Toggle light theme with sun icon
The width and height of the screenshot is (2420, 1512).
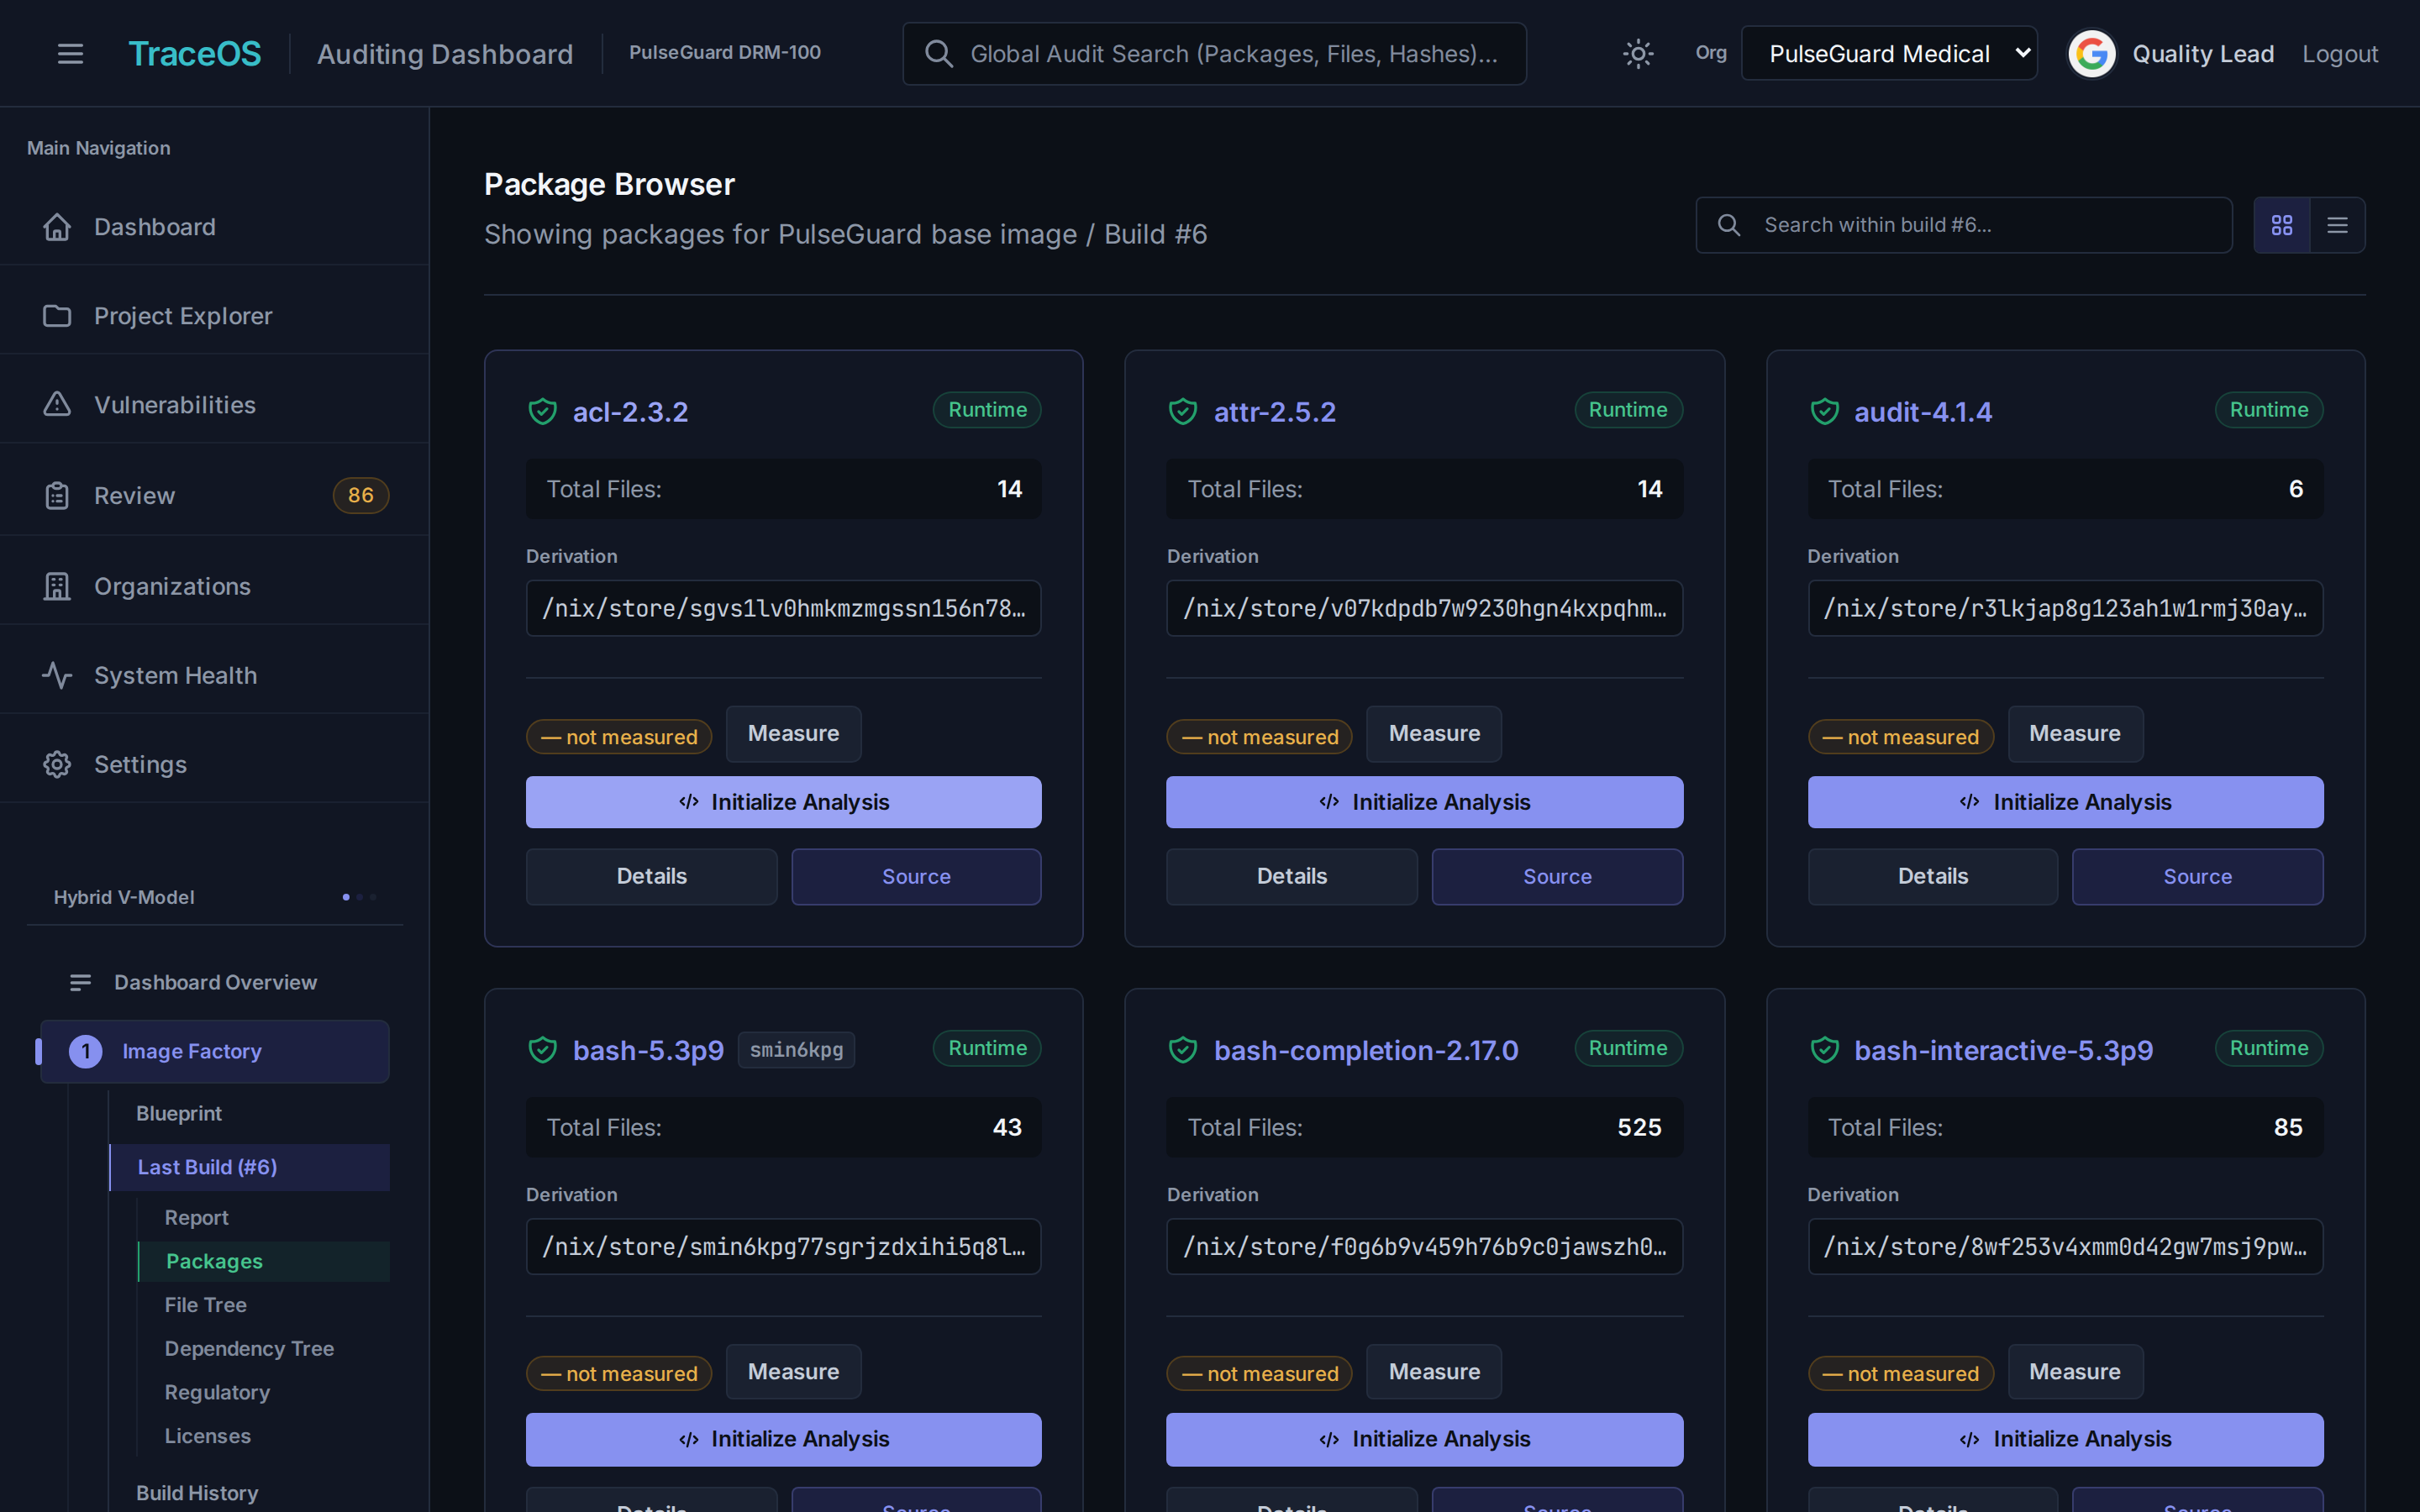[1637, 54]
